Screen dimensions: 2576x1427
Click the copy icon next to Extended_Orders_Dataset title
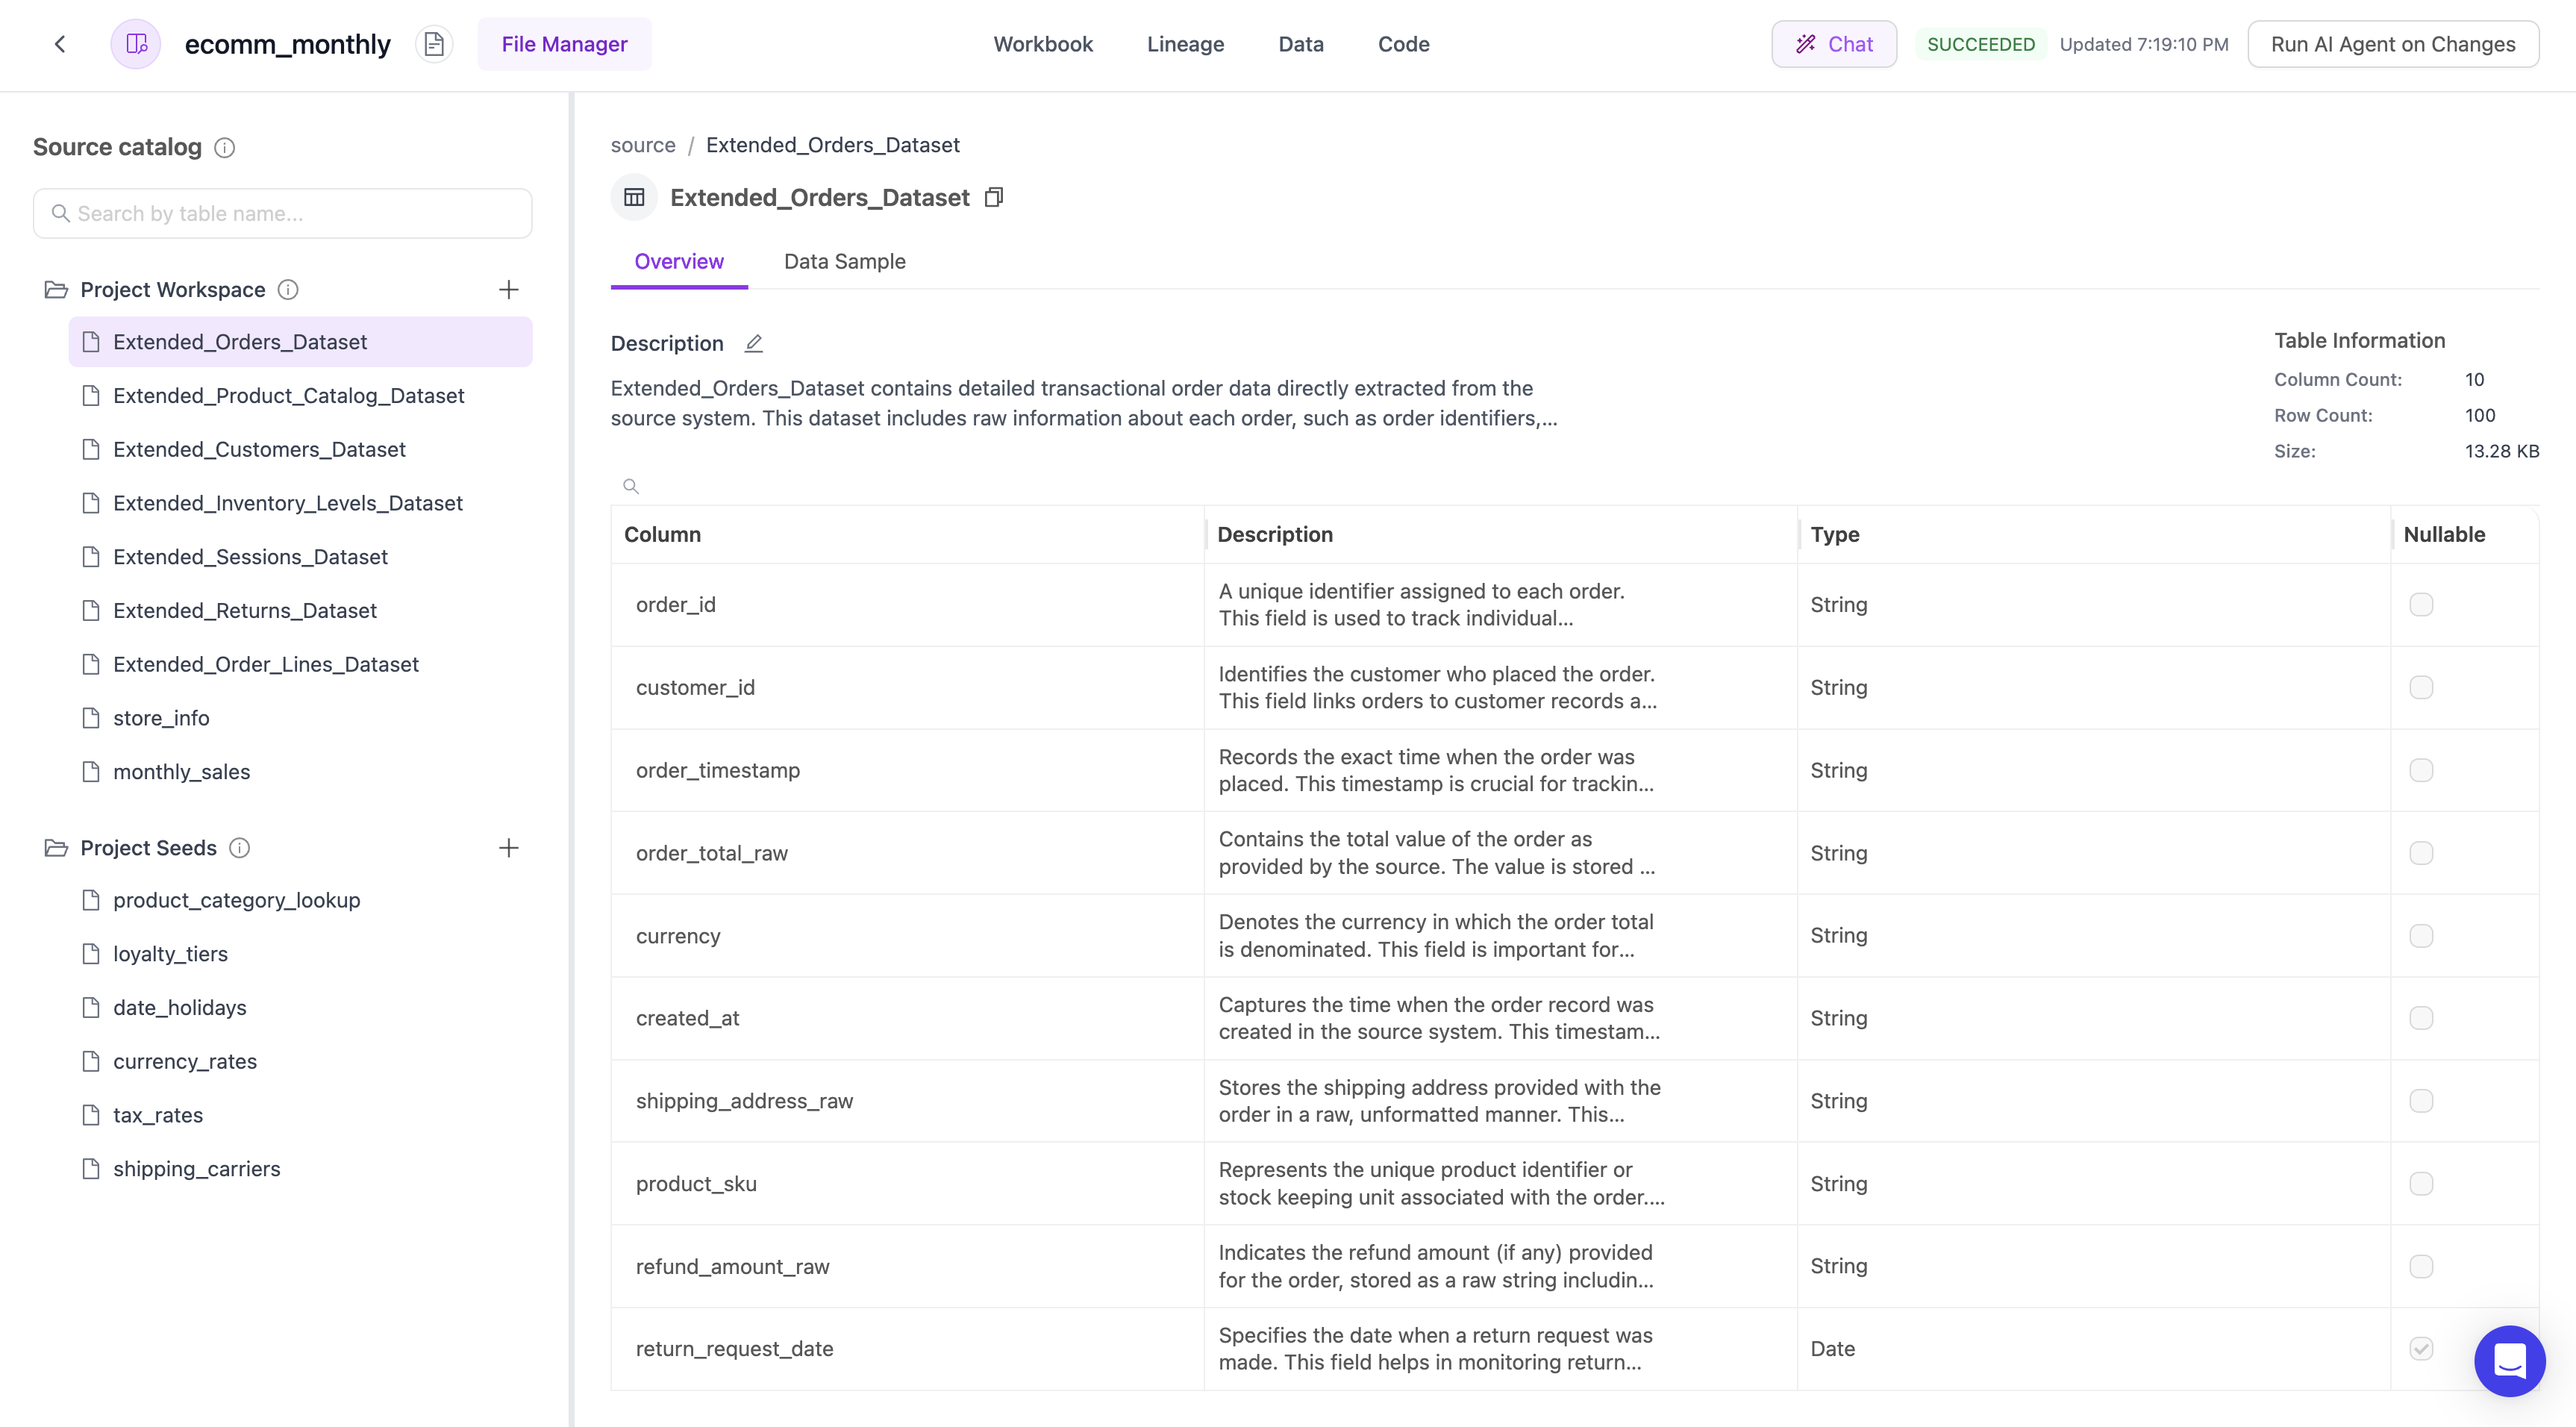[x=994, y=197]
